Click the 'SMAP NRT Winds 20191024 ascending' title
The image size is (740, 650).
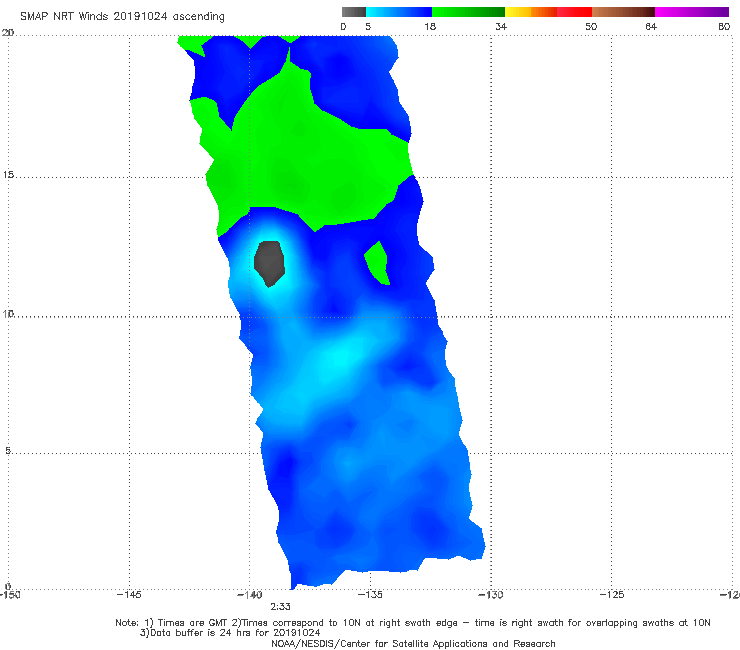click(122, 16)
